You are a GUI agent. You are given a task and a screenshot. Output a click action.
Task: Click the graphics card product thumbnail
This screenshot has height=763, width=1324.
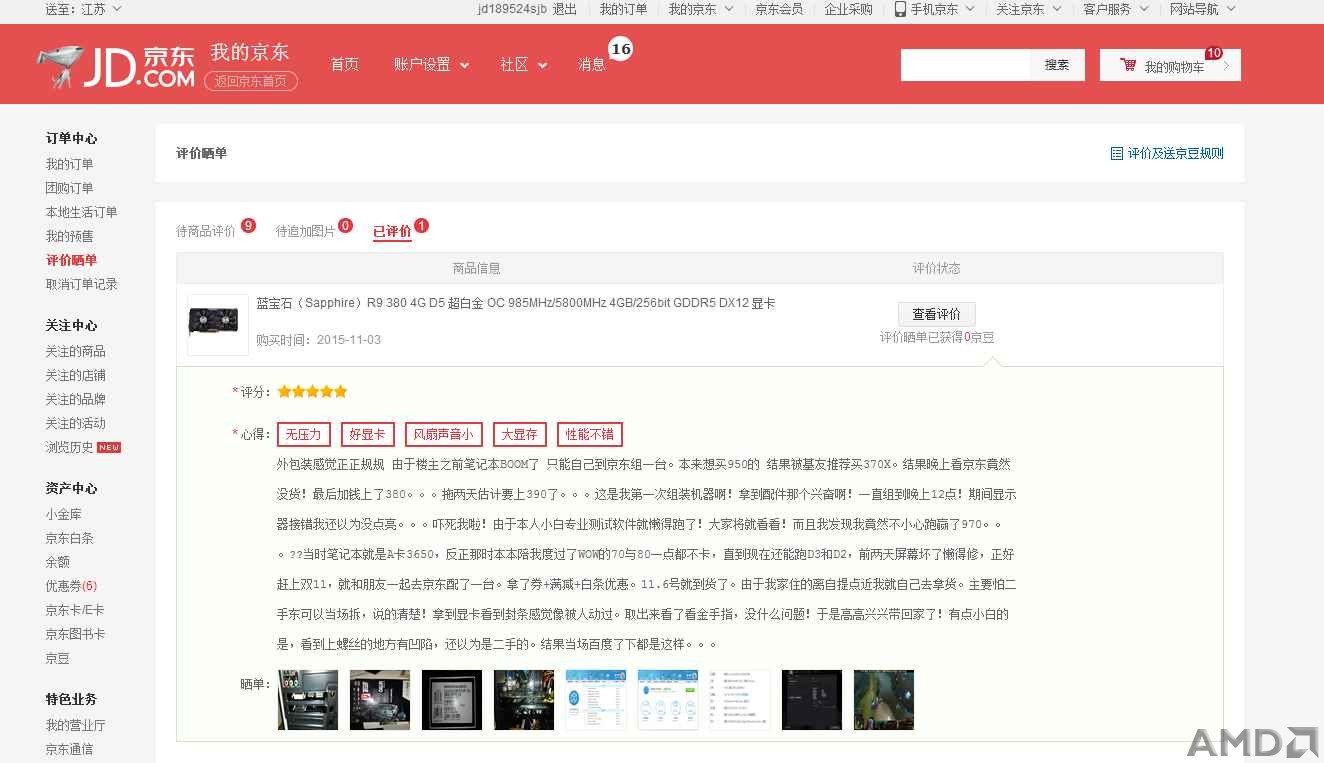click(218, 324)
